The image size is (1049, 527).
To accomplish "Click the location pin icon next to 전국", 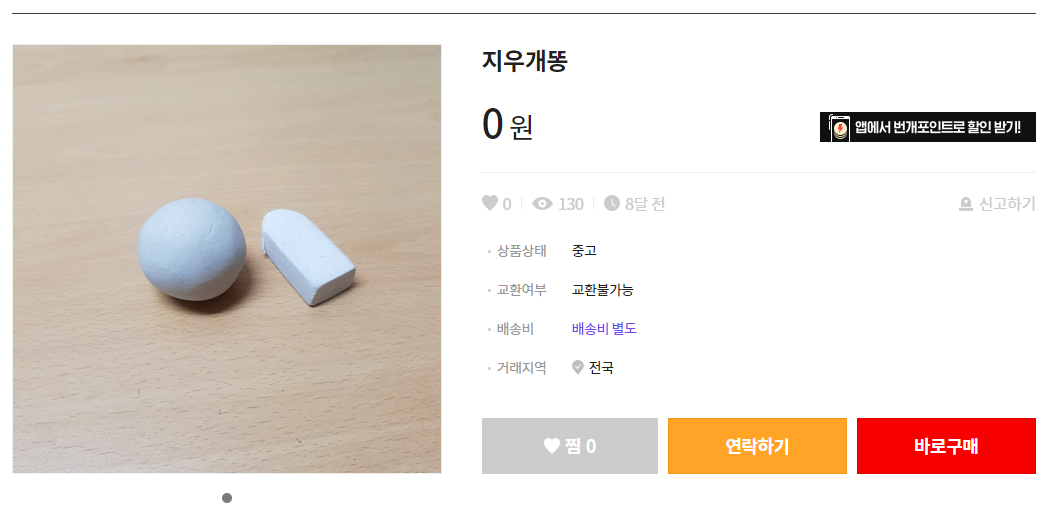I will [x=577, y=367].
